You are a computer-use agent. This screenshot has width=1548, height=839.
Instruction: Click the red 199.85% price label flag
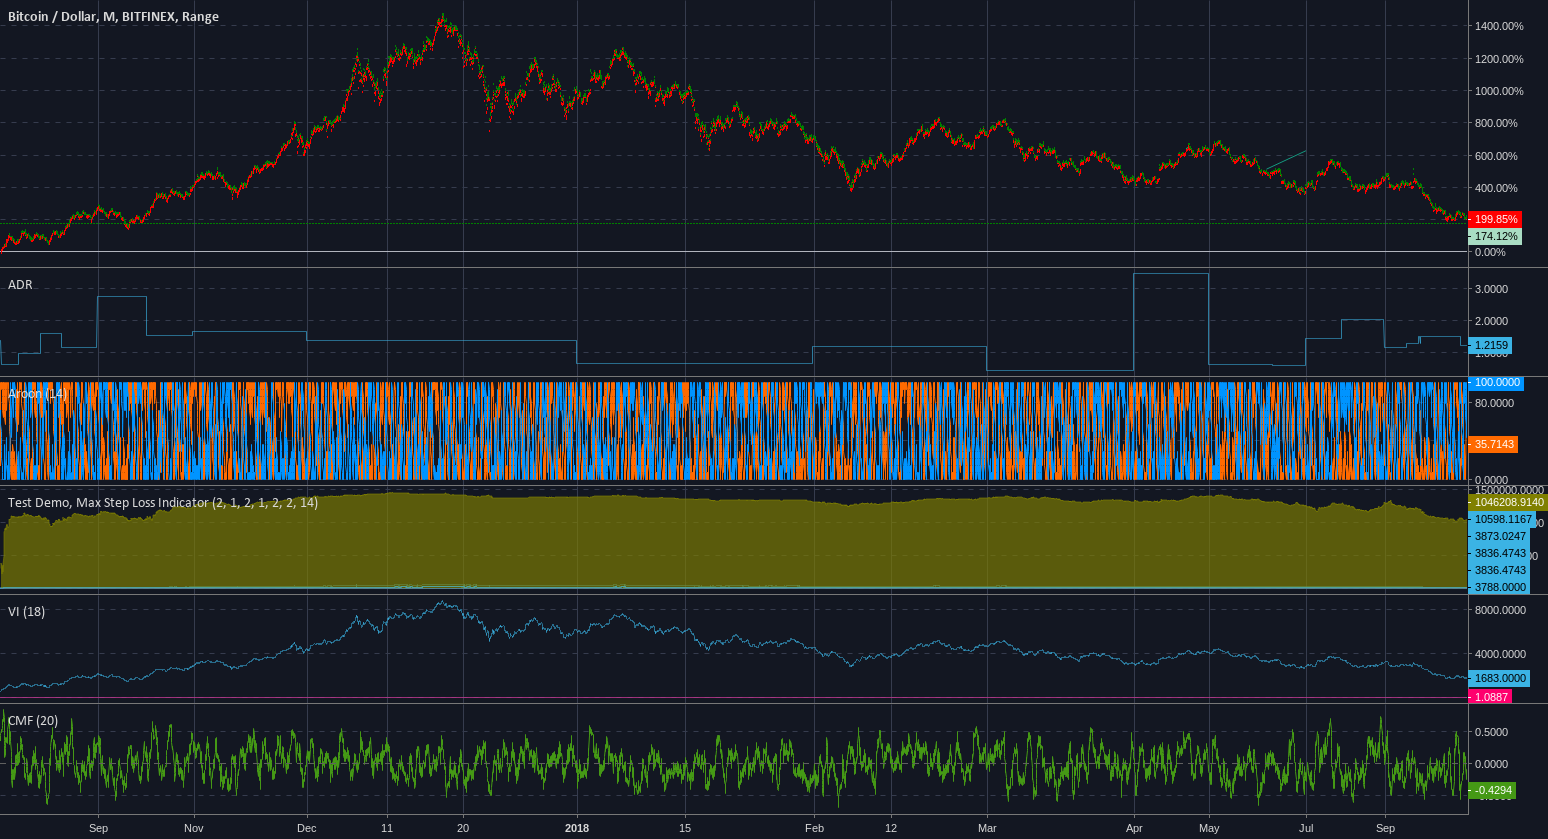coord(1496,219)
